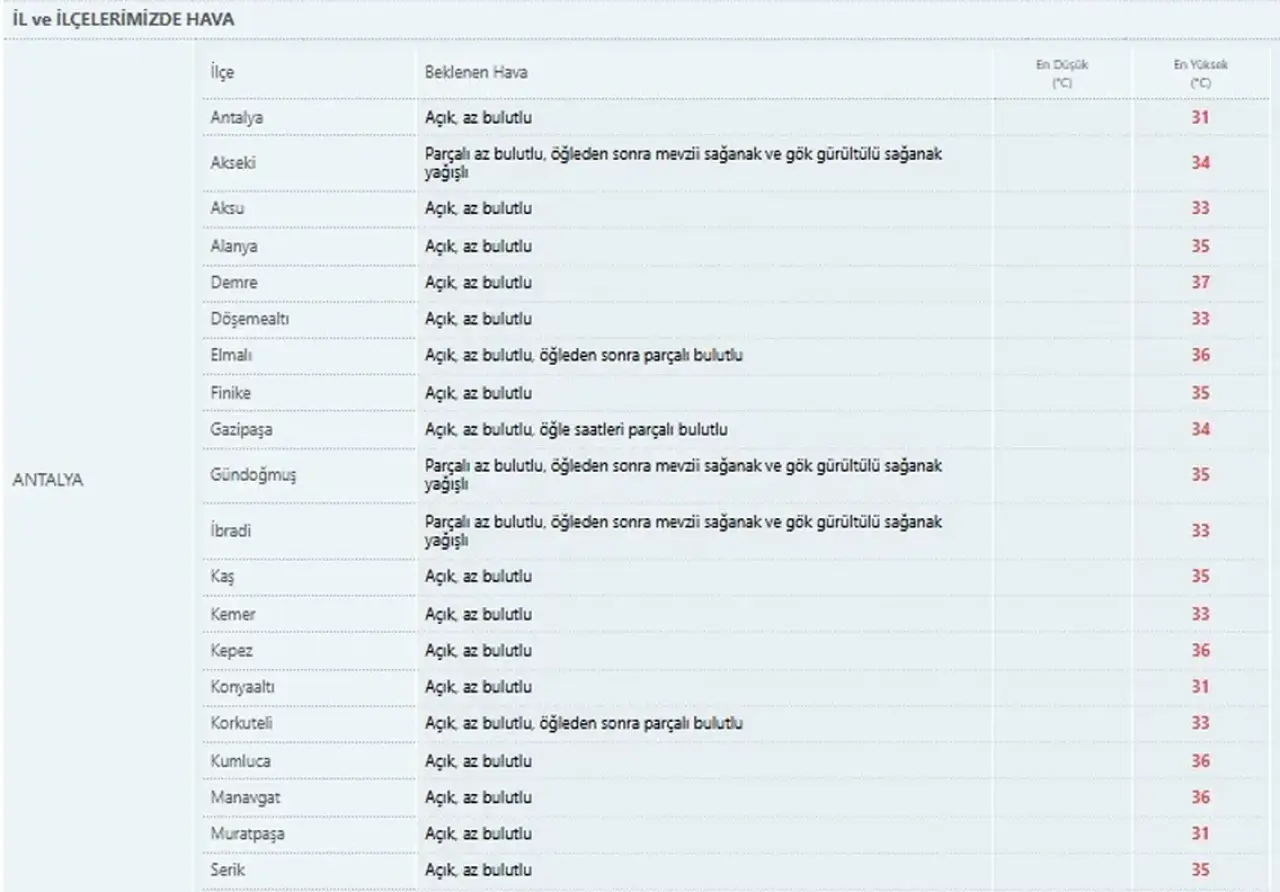Select the İbradi district entry
The image size is (1280, 892).
pos(230,531)
